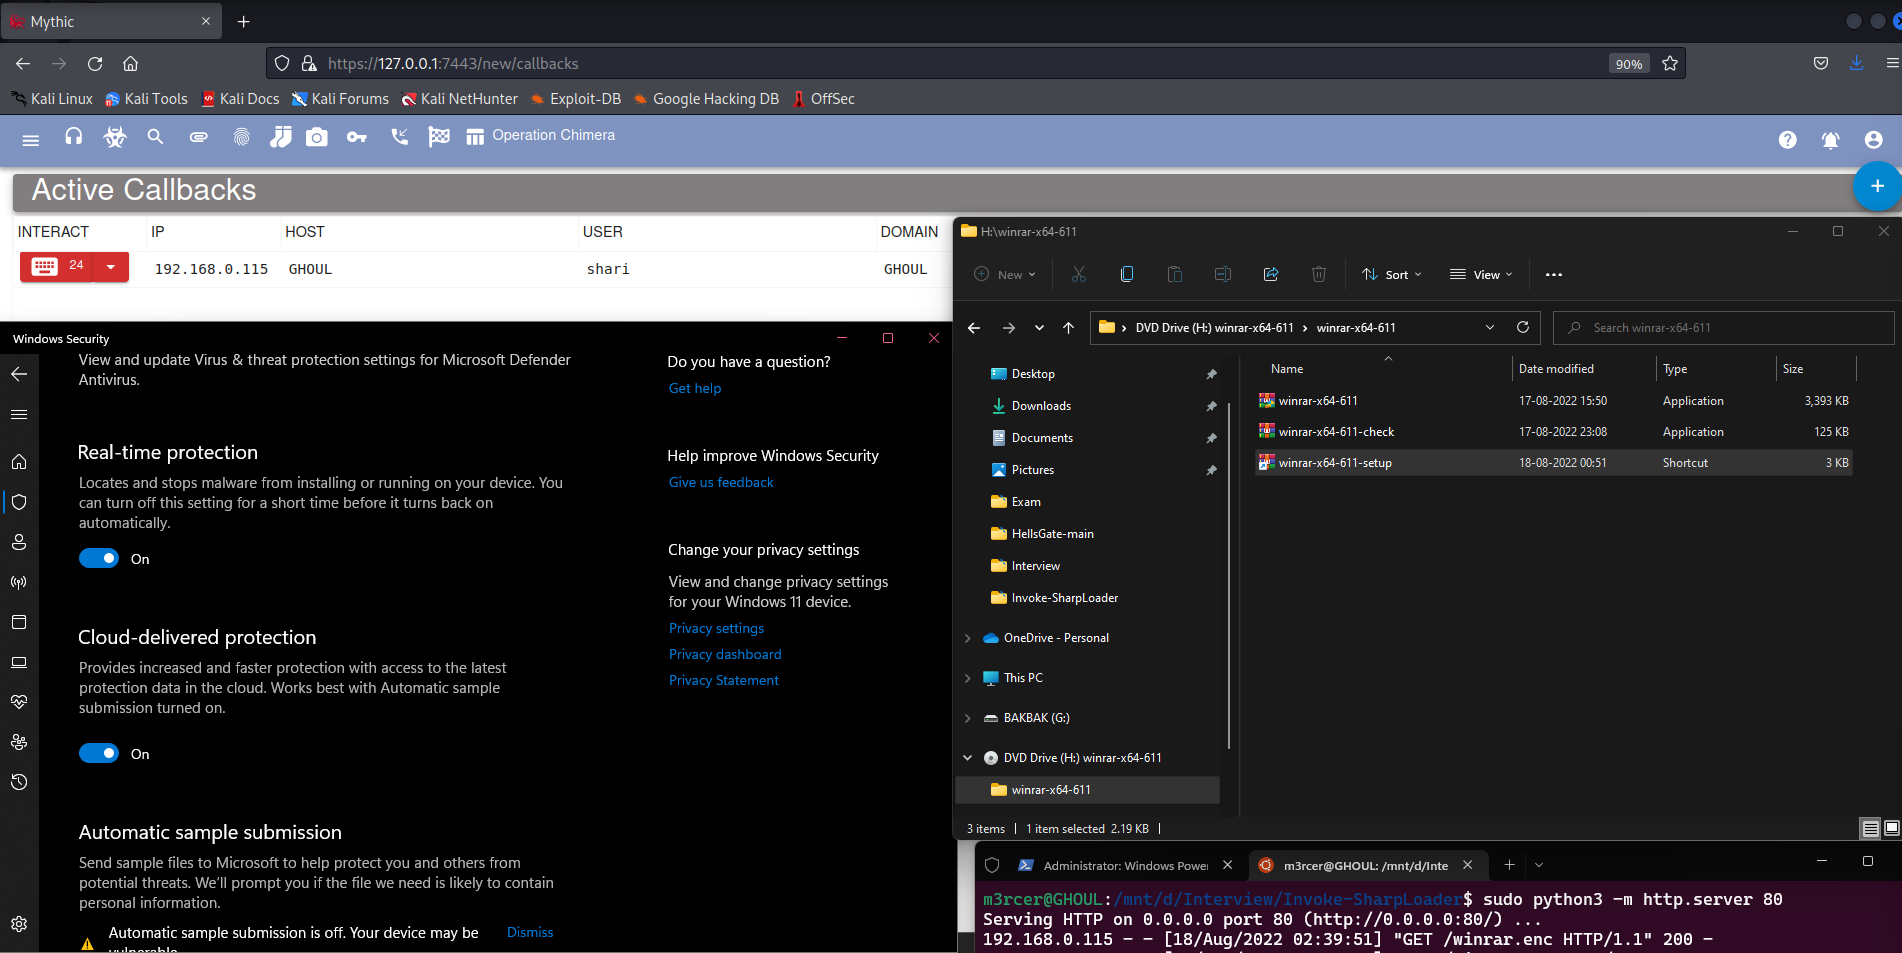Bookmark page with Firefox star icon
The height and width of the screenshot is (953, 1902).
click(x=1669, y=63)
